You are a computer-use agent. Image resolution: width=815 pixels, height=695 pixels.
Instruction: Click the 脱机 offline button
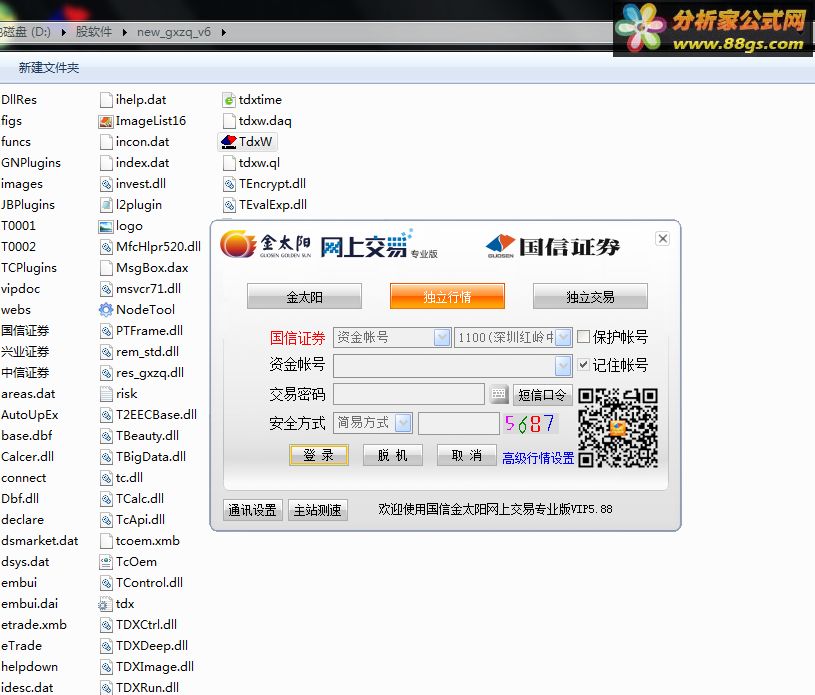click(392, 455)
